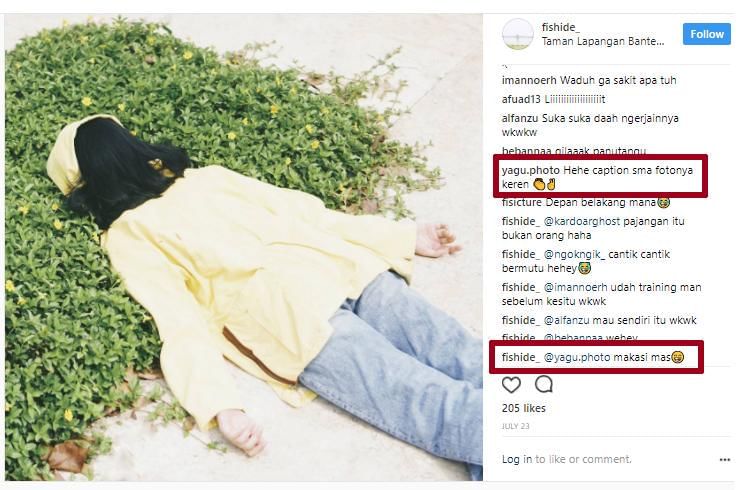Open the three-dots more options menu

tap(725, 459)
